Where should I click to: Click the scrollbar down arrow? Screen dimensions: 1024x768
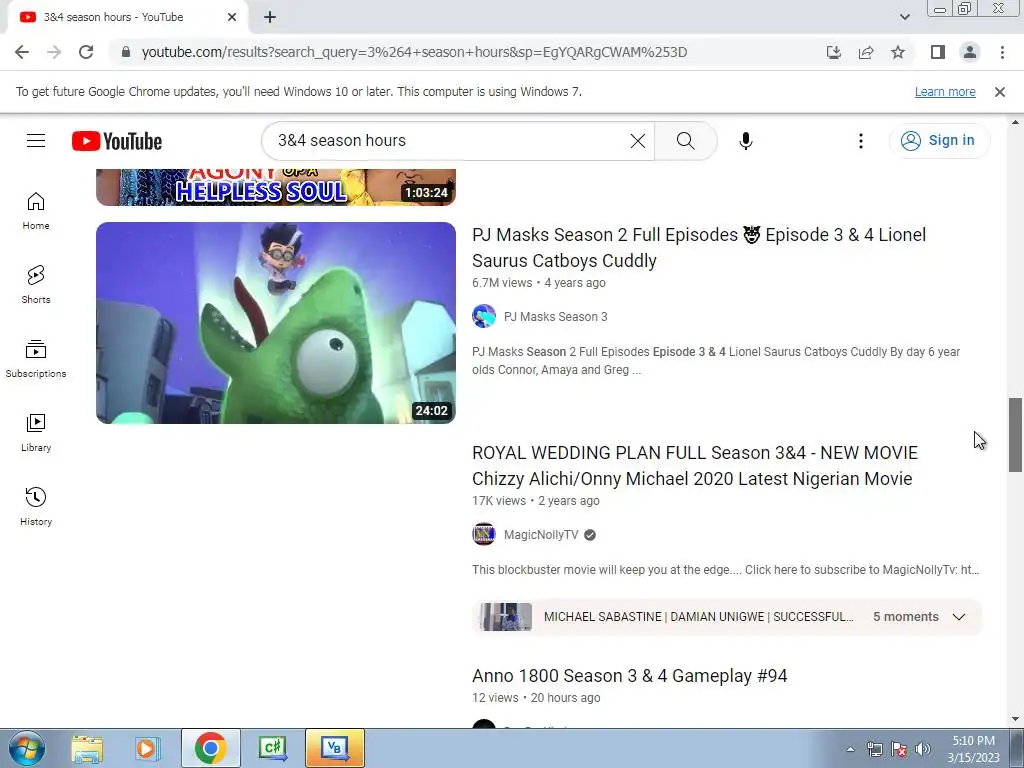click(1015, 720)
